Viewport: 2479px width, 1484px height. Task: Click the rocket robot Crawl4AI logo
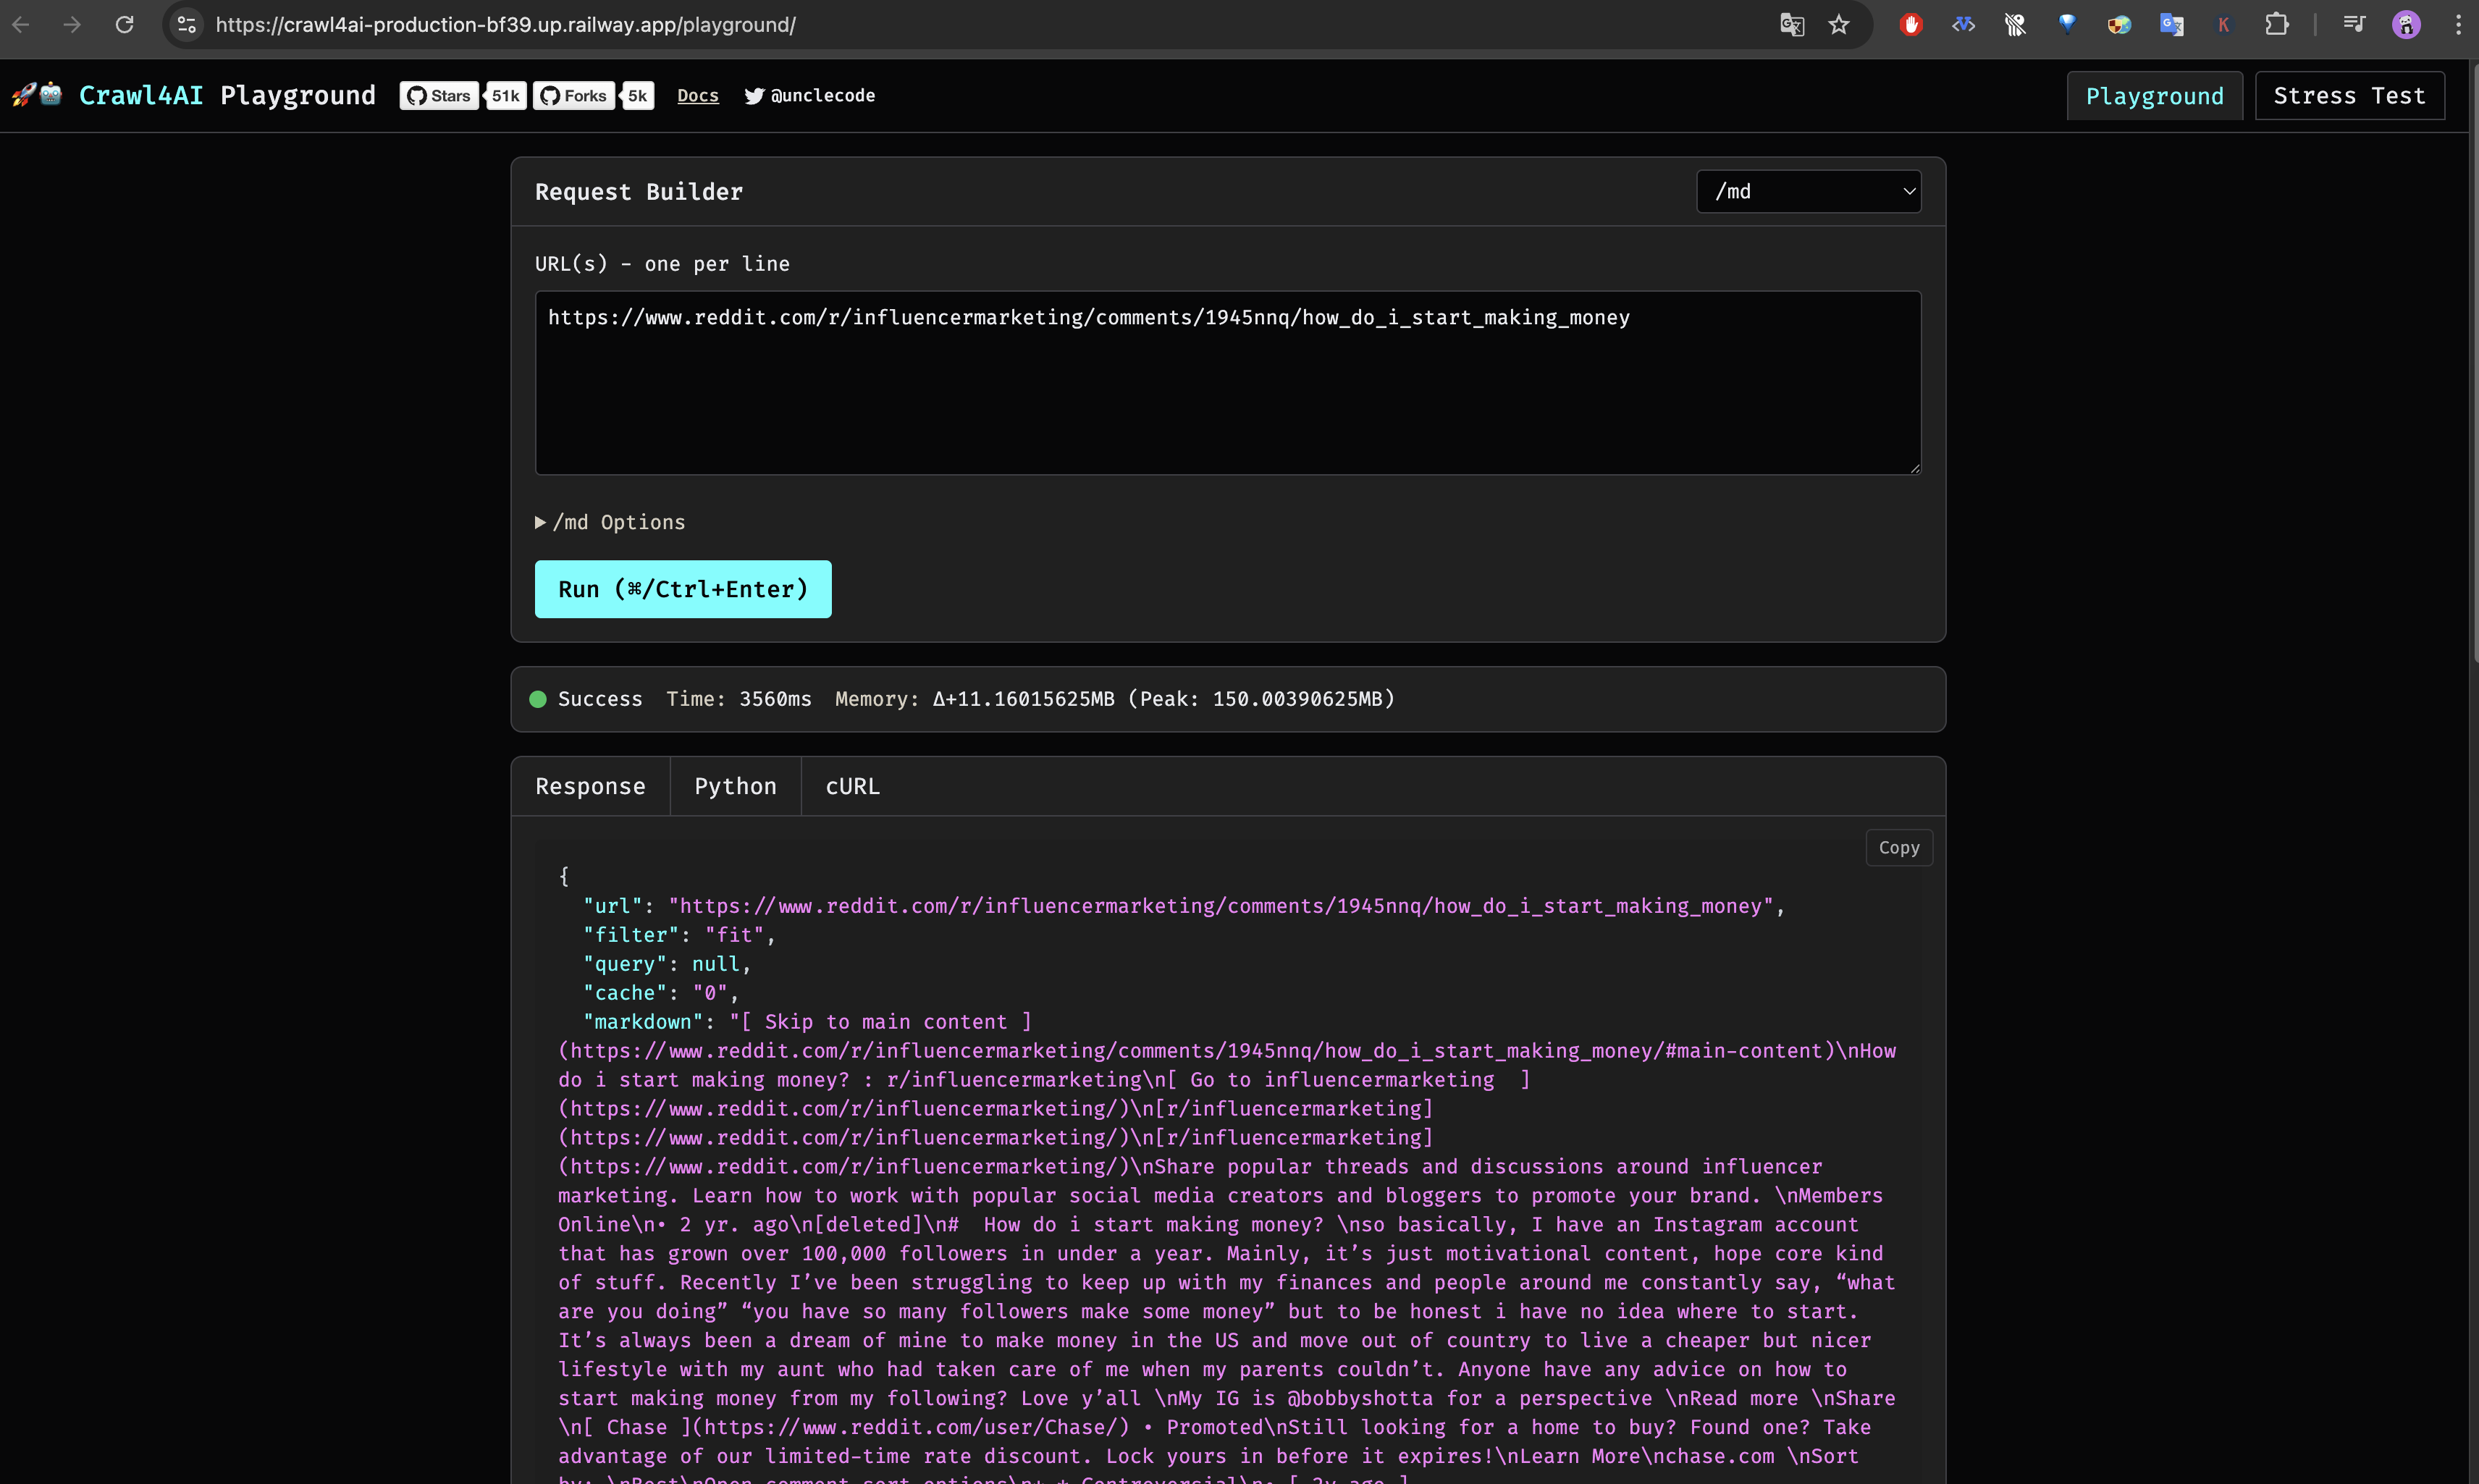click(37, 95)
